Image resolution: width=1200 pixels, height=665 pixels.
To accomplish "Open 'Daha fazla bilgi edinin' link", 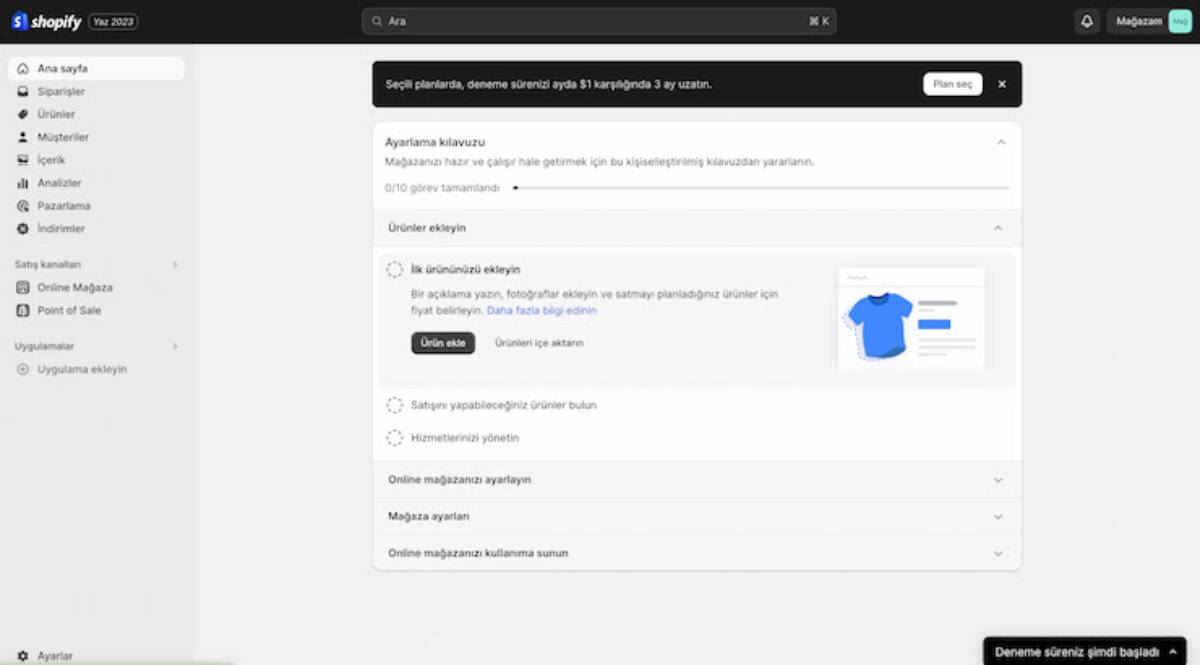I will [541, 311].
